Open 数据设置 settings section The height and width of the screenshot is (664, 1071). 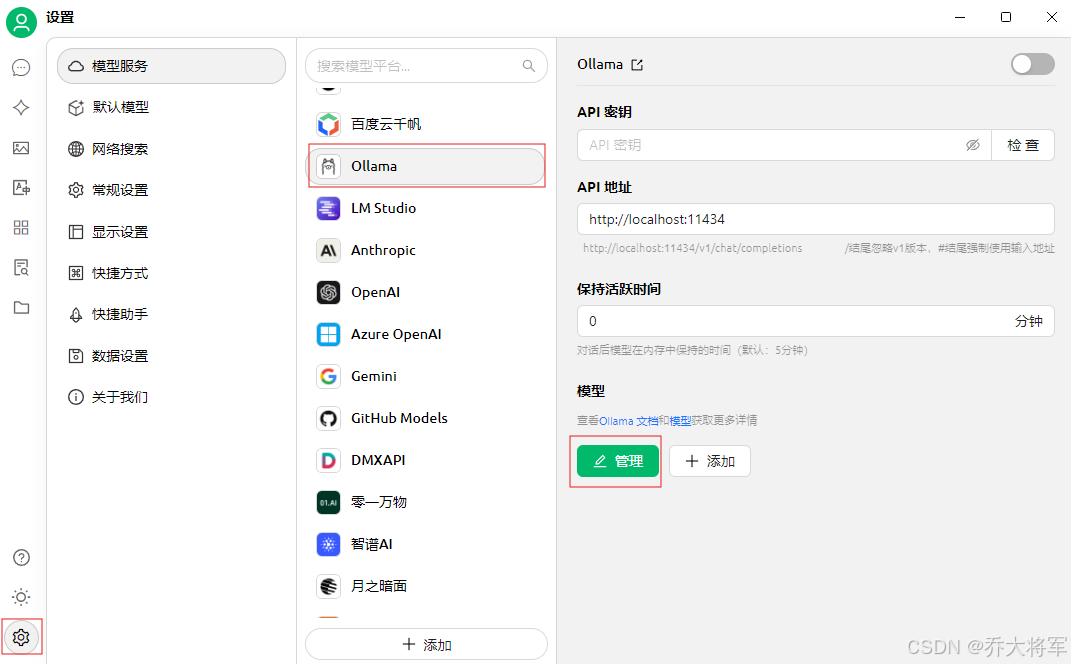(171, 356)
